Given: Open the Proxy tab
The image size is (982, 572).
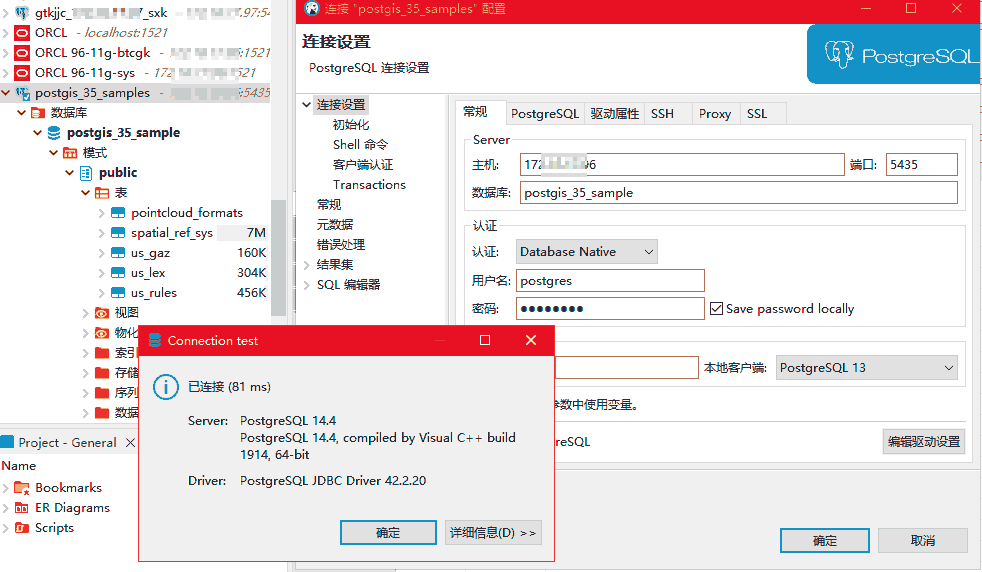Looking at the screenshot, I should click(715, 113).
